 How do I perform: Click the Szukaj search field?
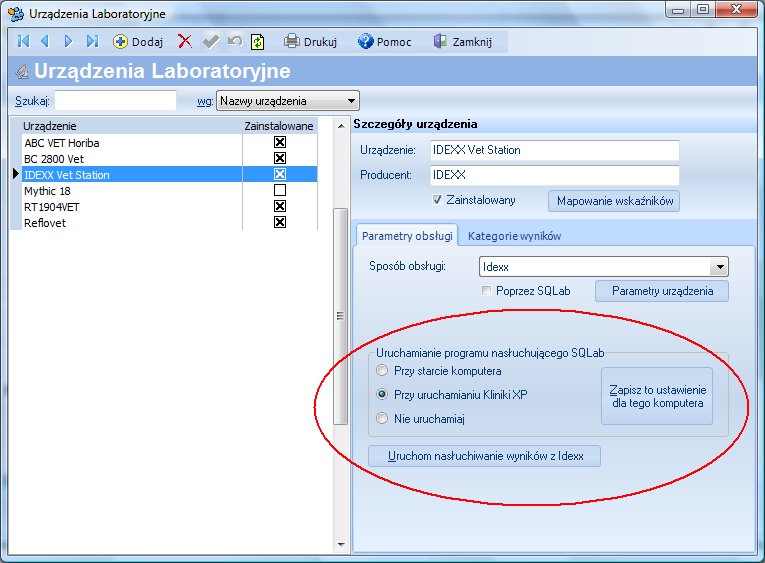(115, 101)
